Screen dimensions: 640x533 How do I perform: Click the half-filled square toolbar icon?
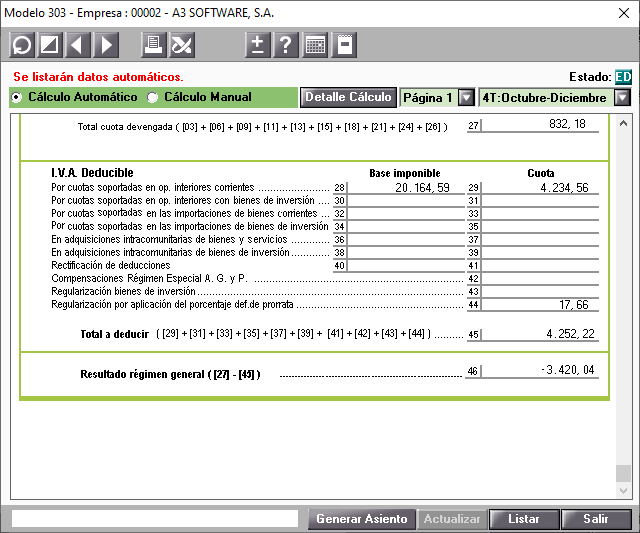click(x=50, y=44)
